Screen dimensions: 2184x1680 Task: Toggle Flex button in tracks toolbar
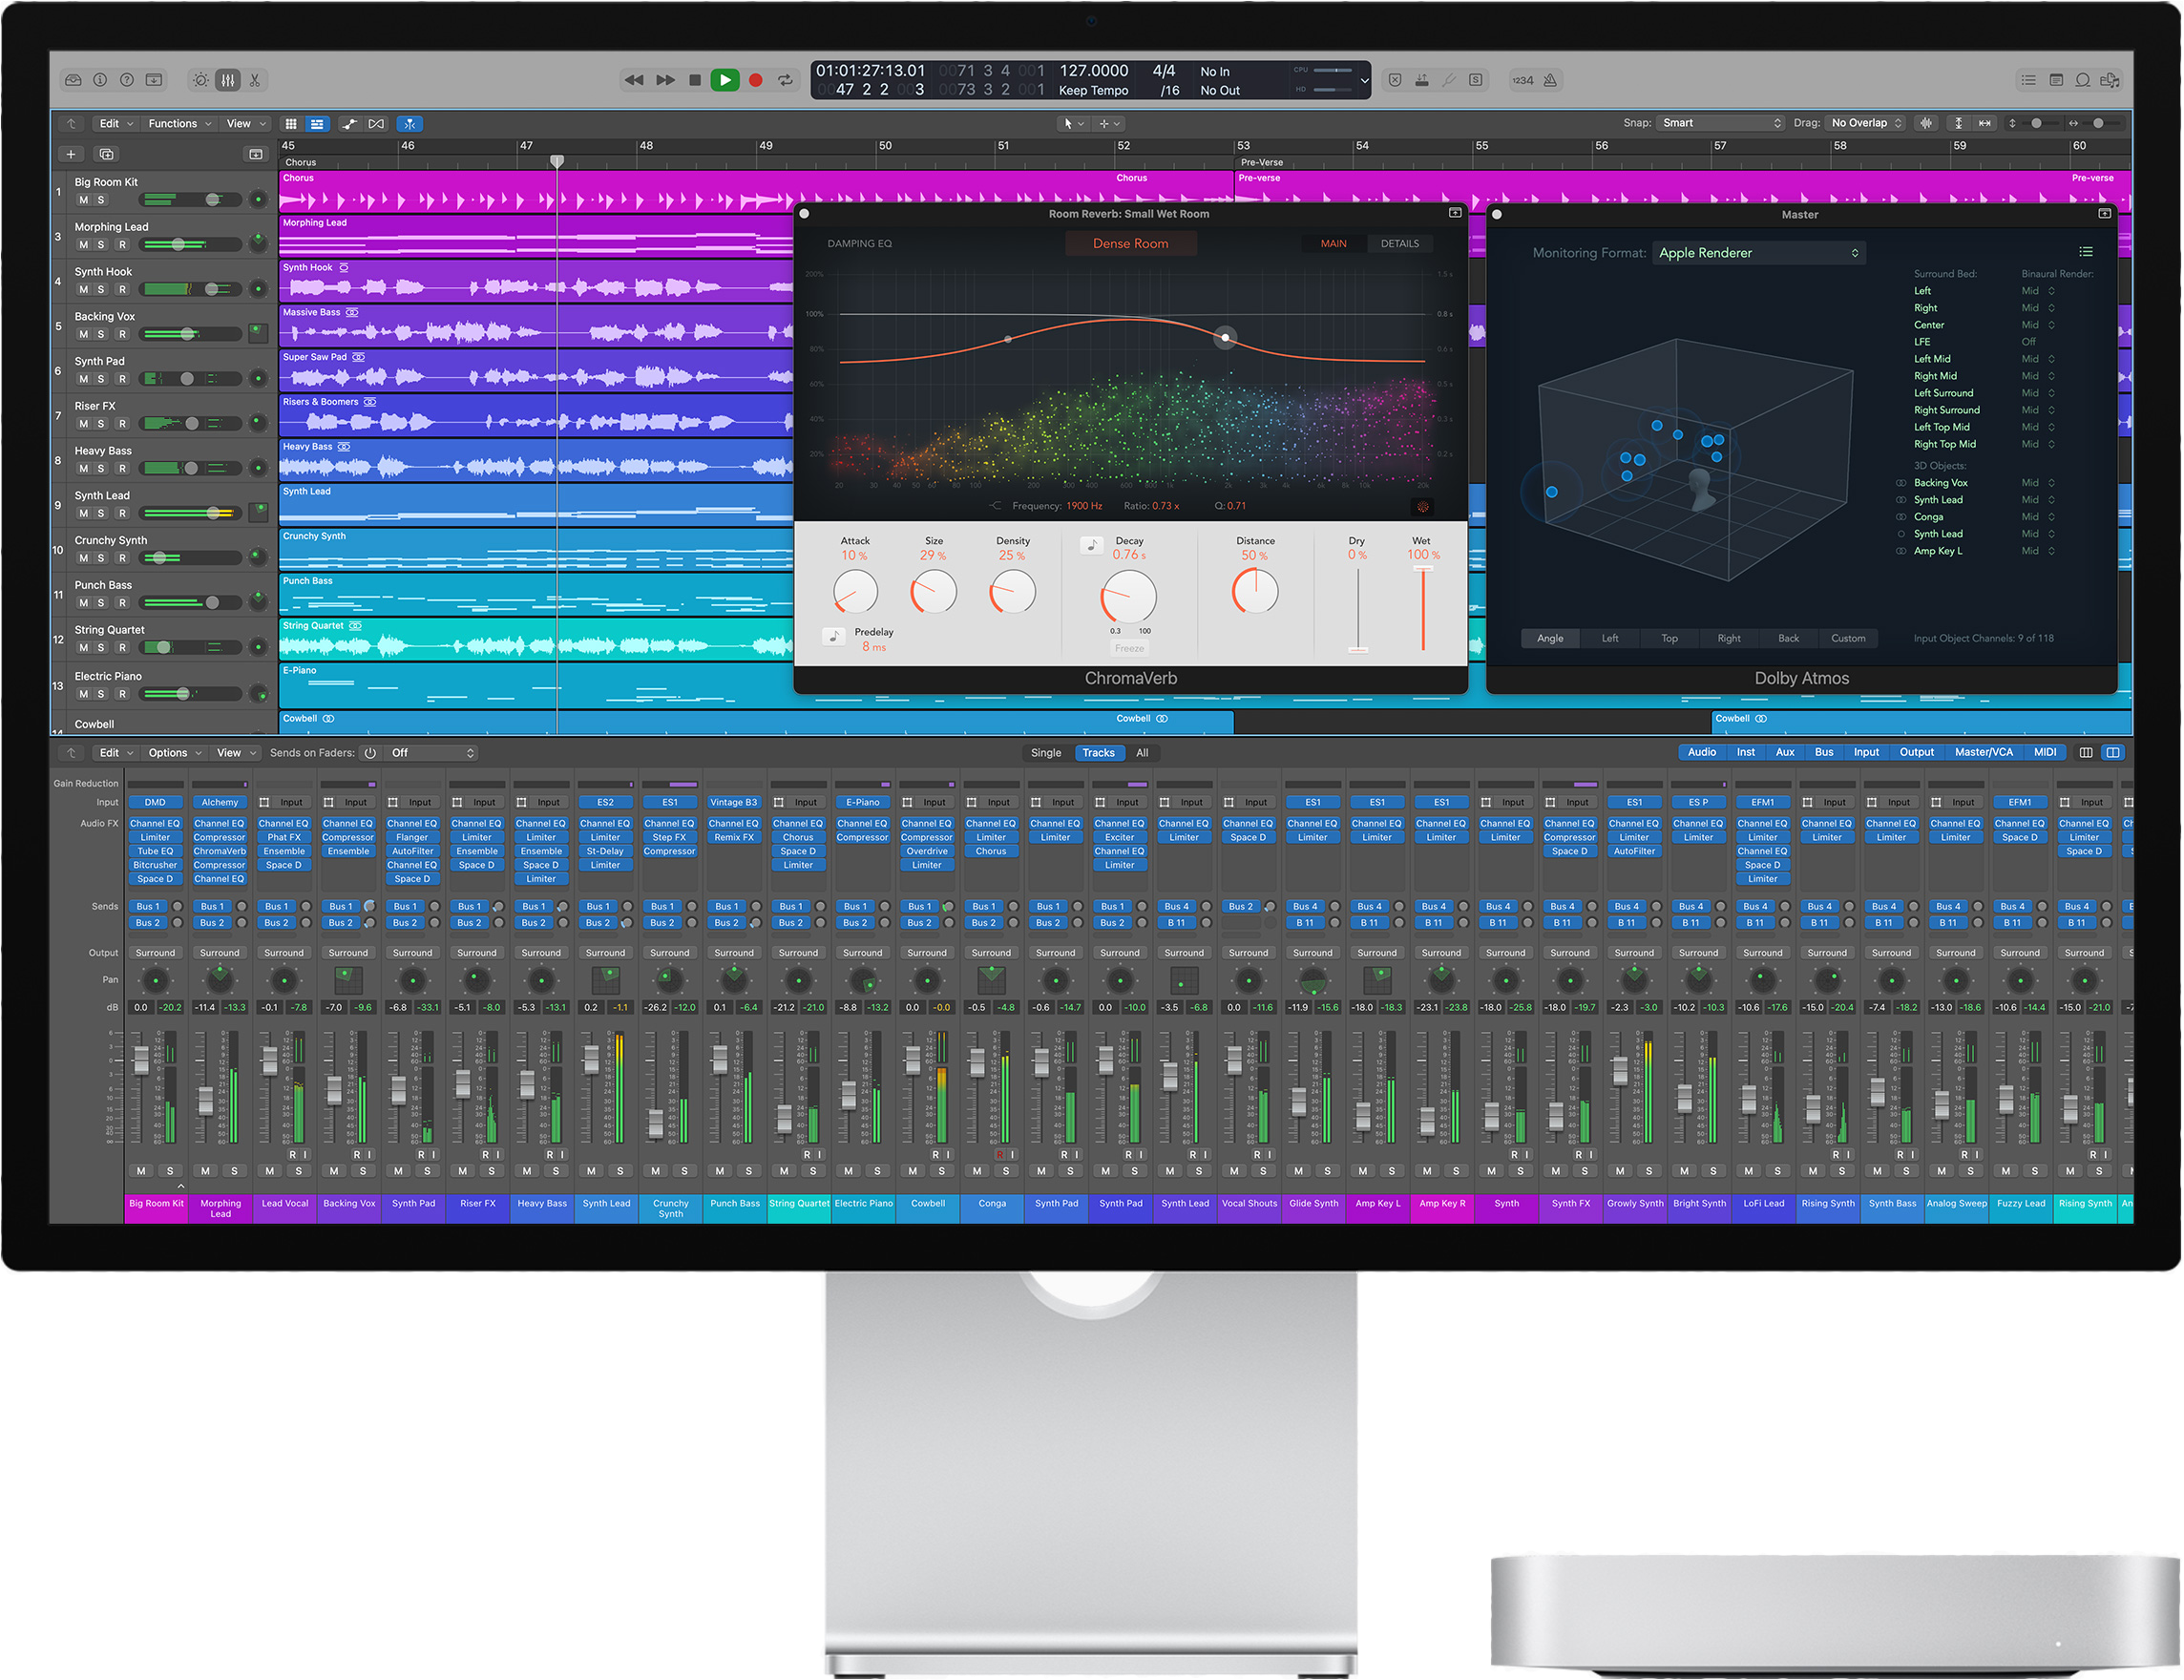[x=376, y=124]
